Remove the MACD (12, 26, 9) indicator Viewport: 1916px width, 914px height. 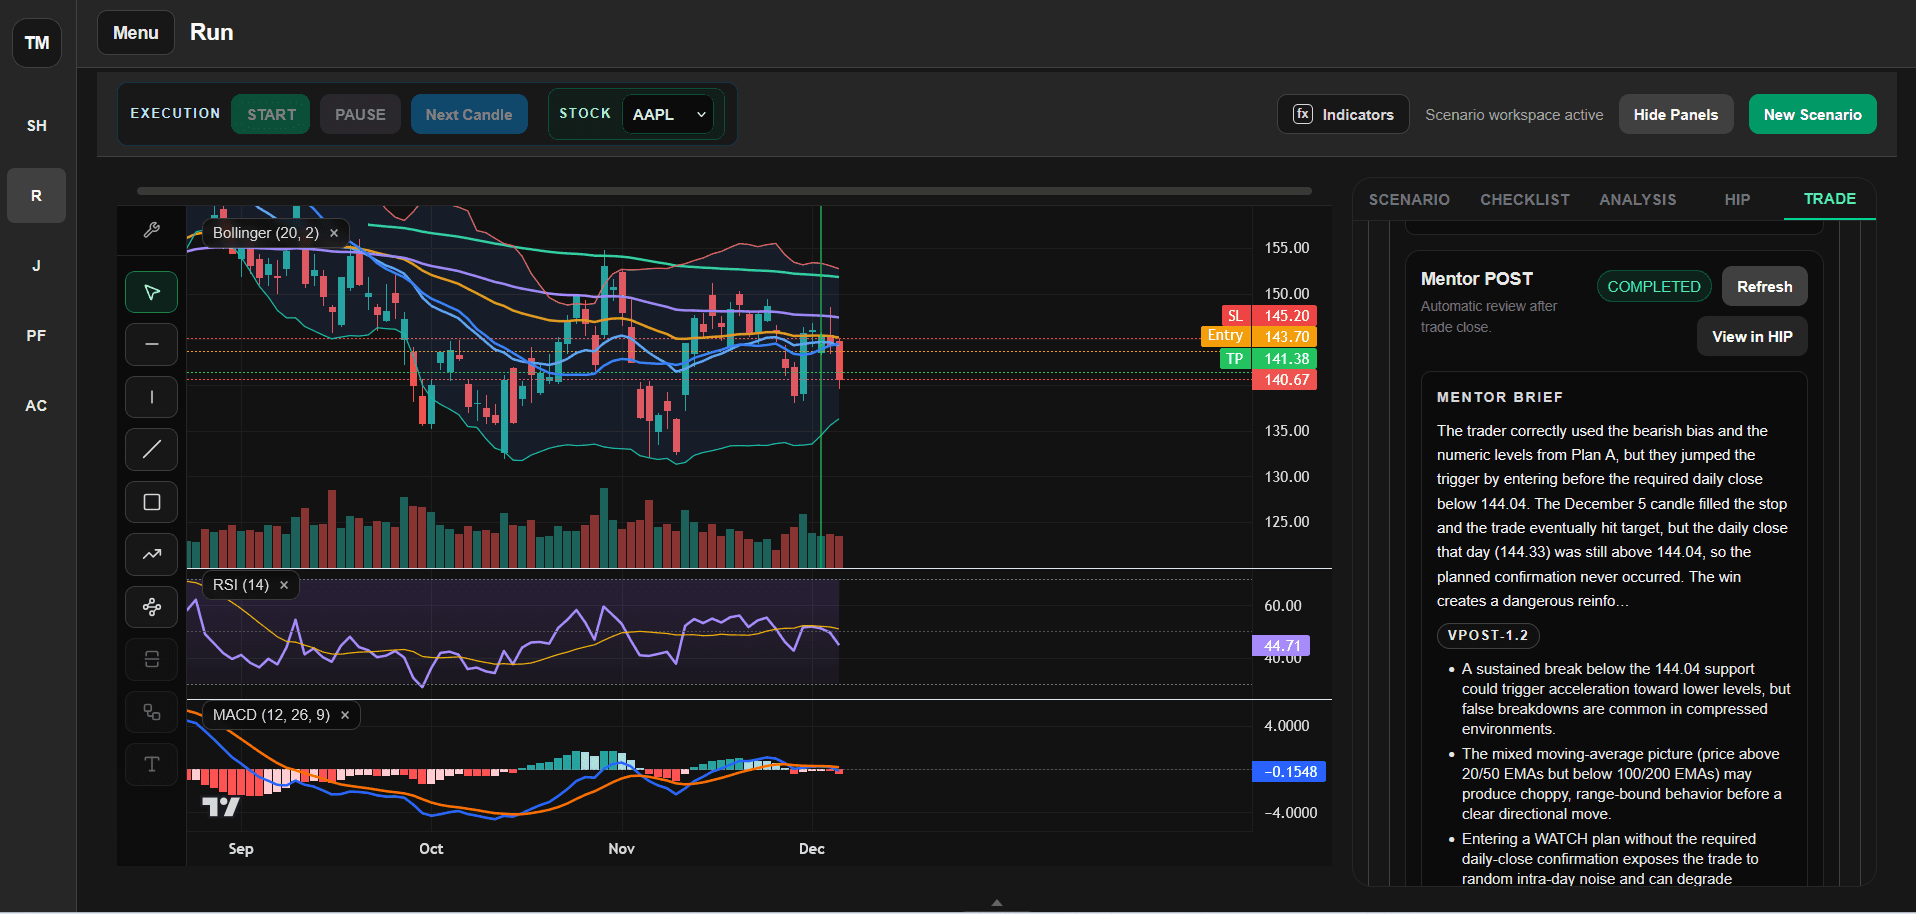(345, 715)
